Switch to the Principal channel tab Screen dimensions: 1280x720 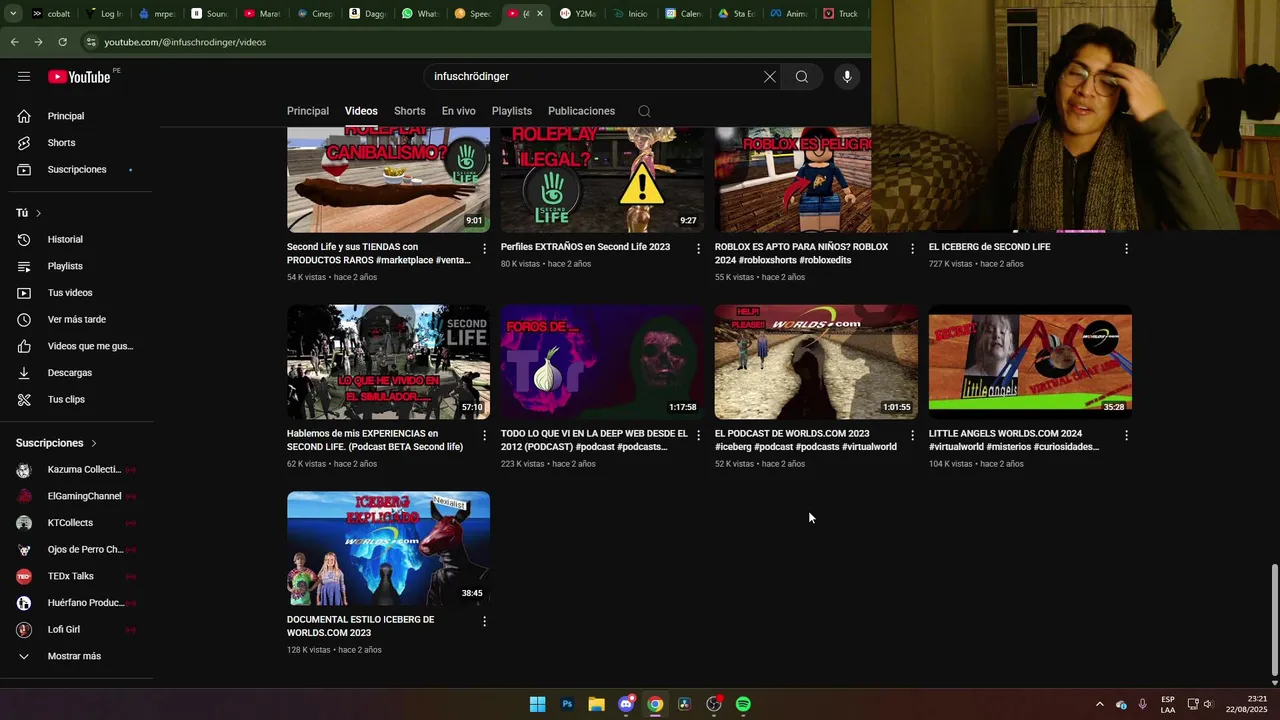click(x=308, y=111)
